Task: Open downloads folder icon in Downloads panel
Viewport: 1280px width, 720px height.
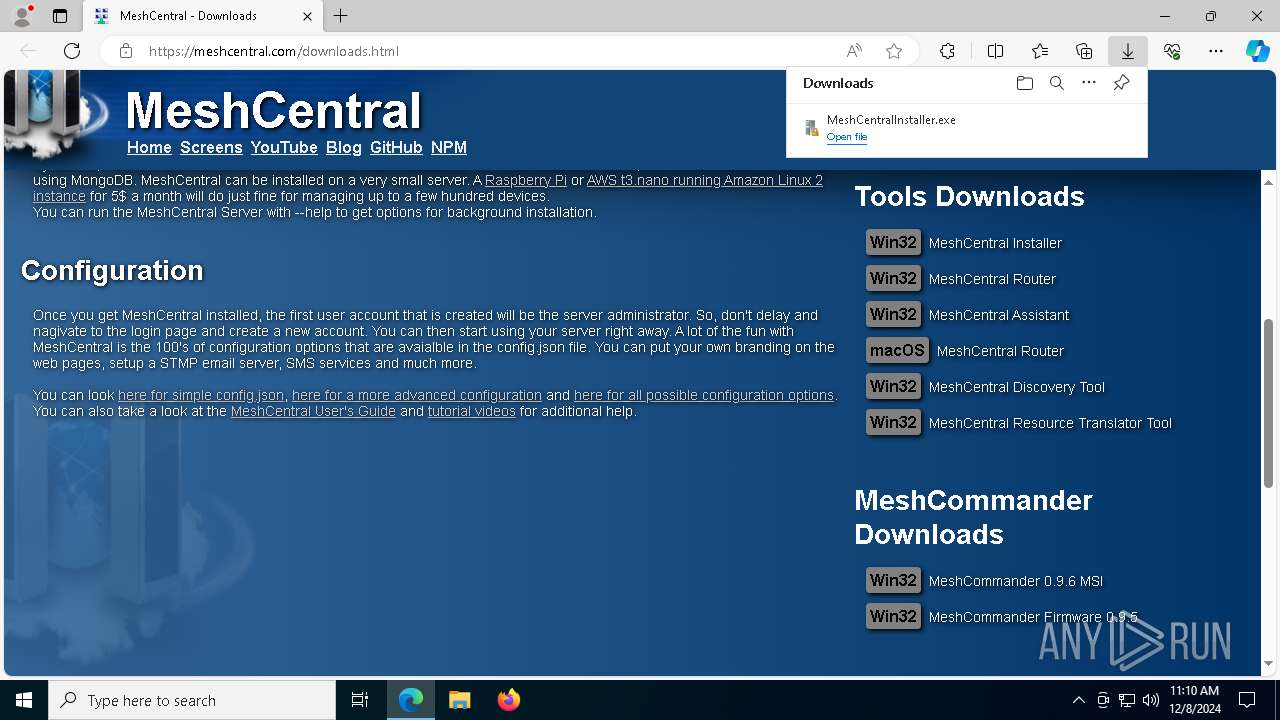Action: coord(1024,83)
